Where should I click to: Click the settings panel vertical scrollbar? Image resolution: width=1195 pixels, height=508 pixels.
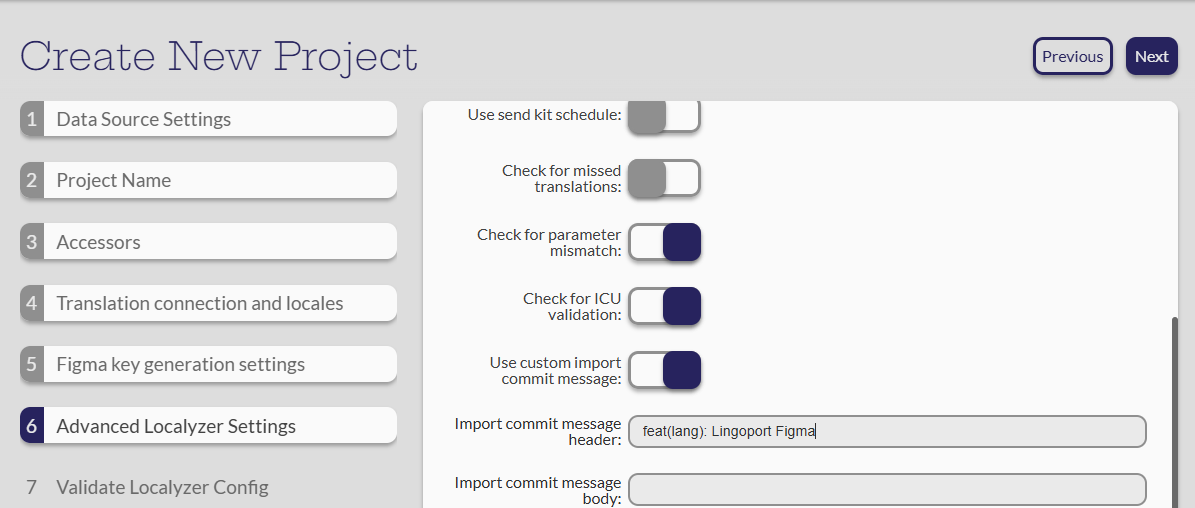click(x=1174, y=410)
